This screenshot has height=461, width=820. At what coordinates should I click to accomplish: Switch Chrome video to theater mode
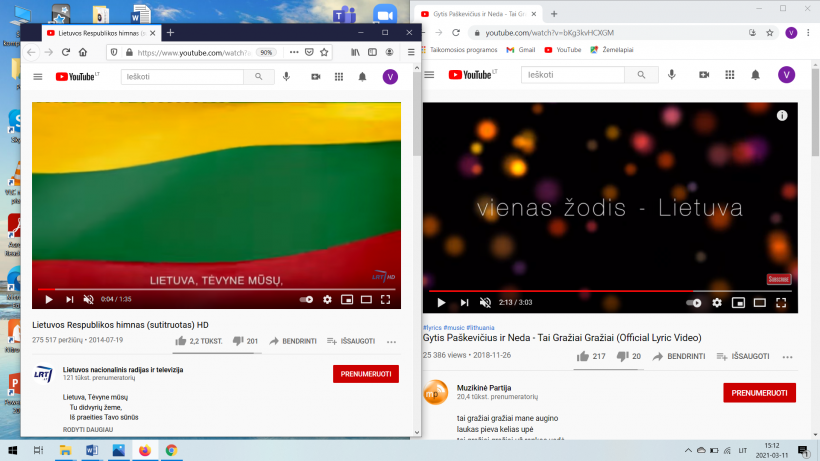(760, 303)
